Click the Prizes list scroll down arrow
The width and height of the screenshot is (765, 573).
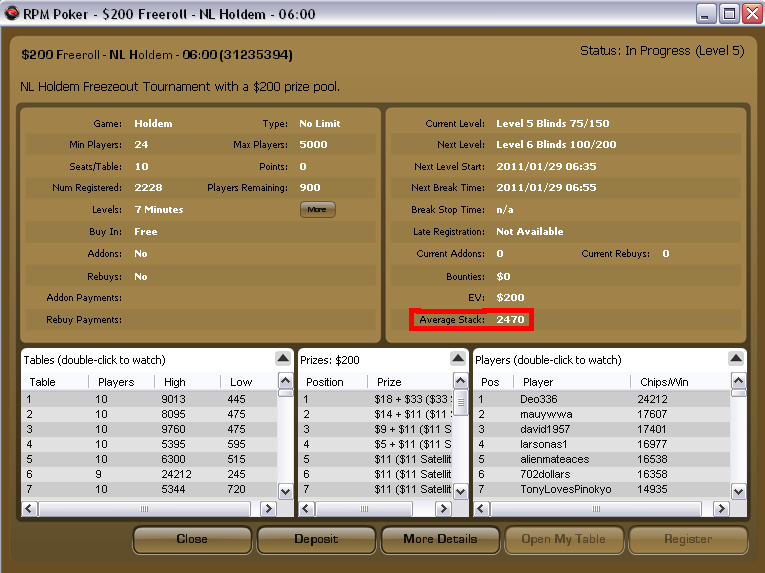coord(460,491)
